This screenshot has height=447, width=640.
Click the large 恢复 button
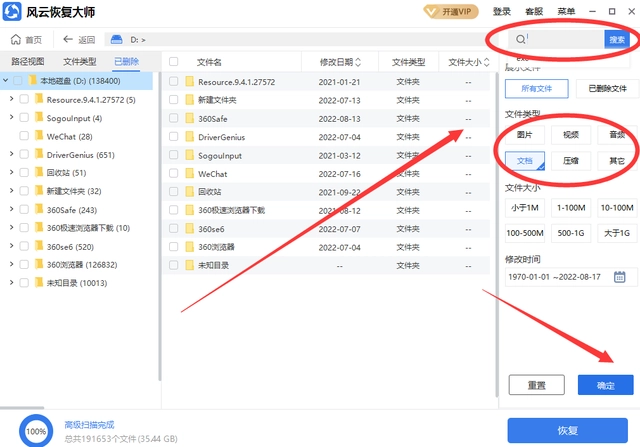coord(567,430)
